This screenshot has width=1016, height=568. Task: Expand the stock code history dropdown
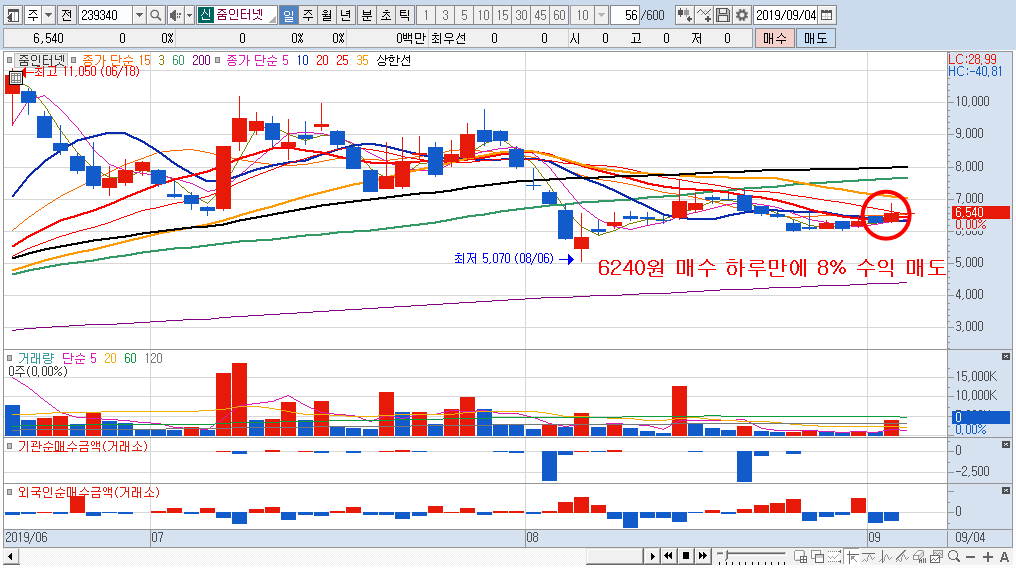(x=139, y=15)
